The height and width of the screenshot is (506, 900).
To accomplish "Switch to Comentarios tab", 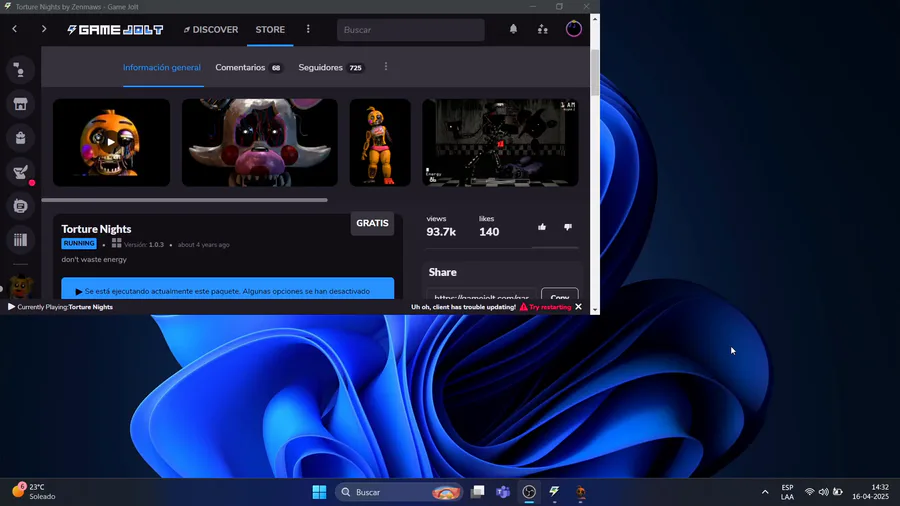I will tap(249, 68).
